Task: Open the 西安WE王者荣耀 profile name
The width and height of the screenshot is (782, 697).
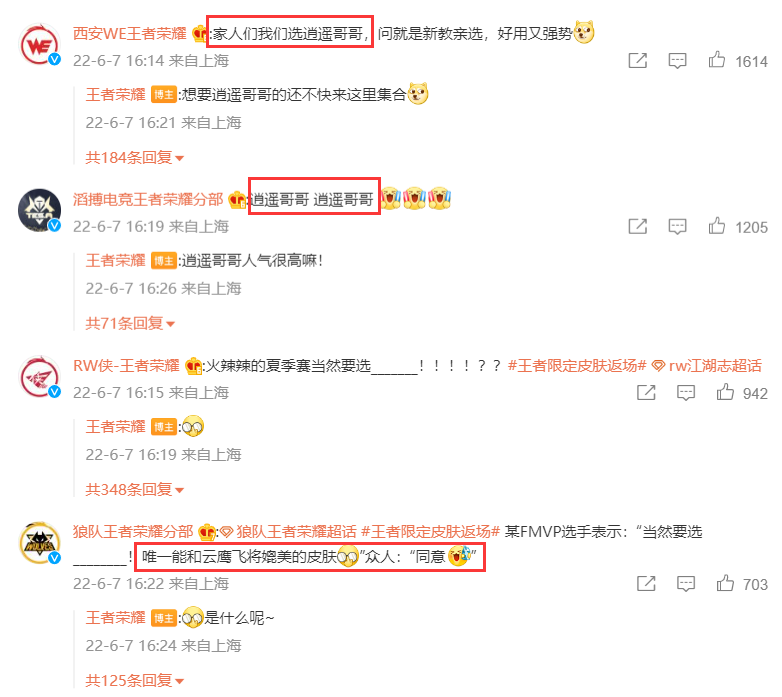Action: pyautogui.click(x=130, y=33)
